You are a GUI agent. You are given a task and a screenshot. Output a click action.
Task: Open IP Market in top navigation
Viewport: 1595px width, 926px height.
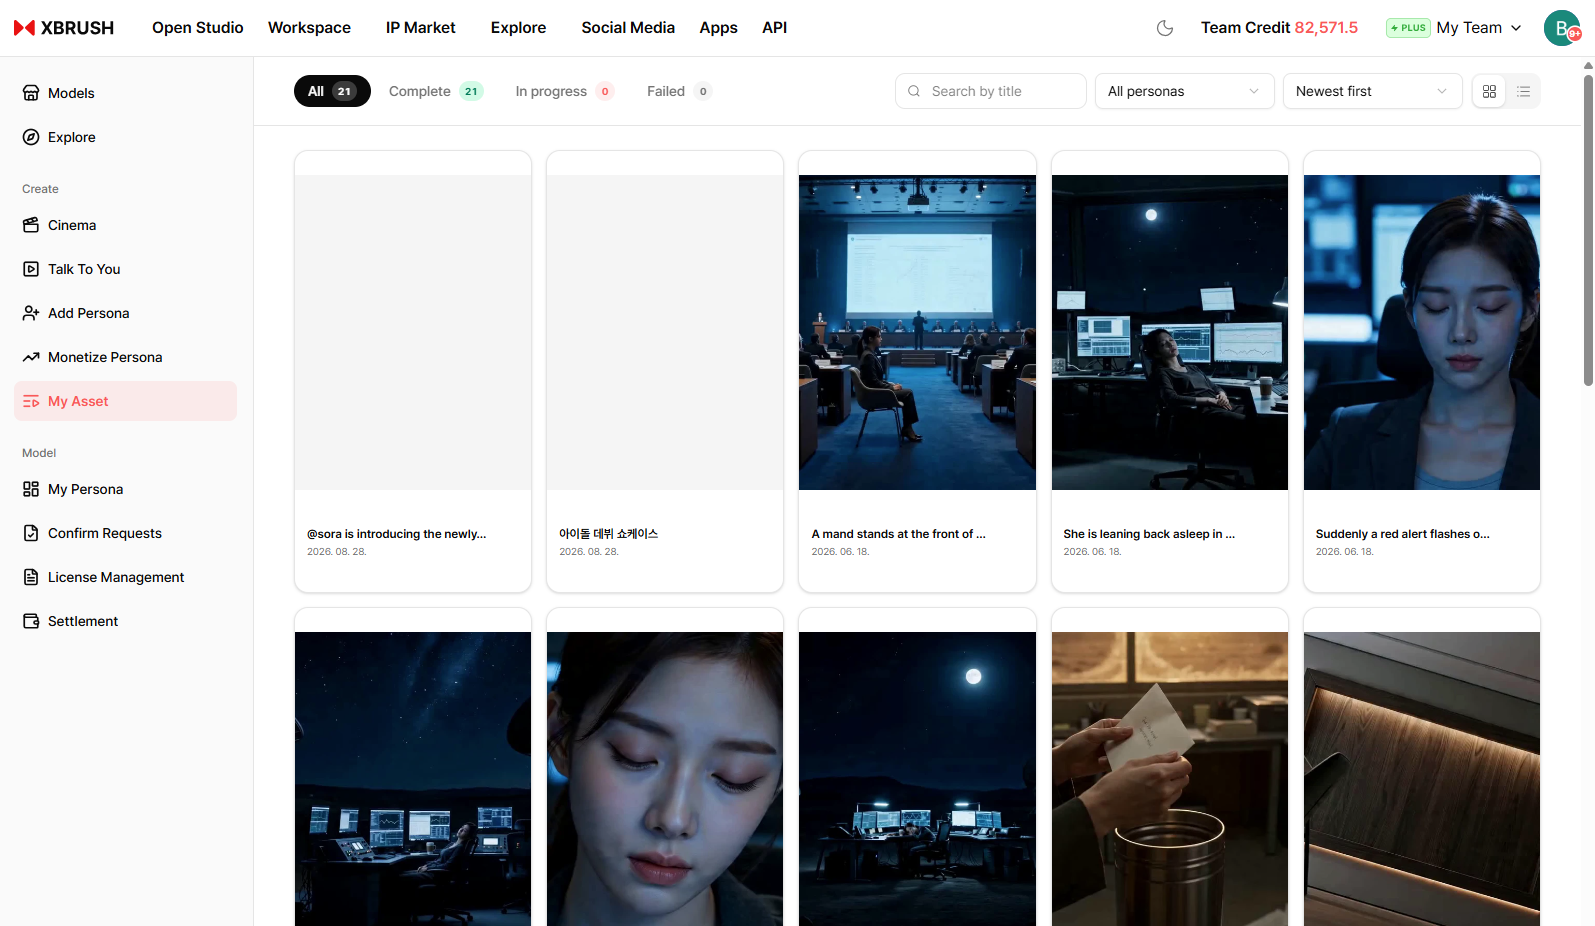tap(421, 28)
